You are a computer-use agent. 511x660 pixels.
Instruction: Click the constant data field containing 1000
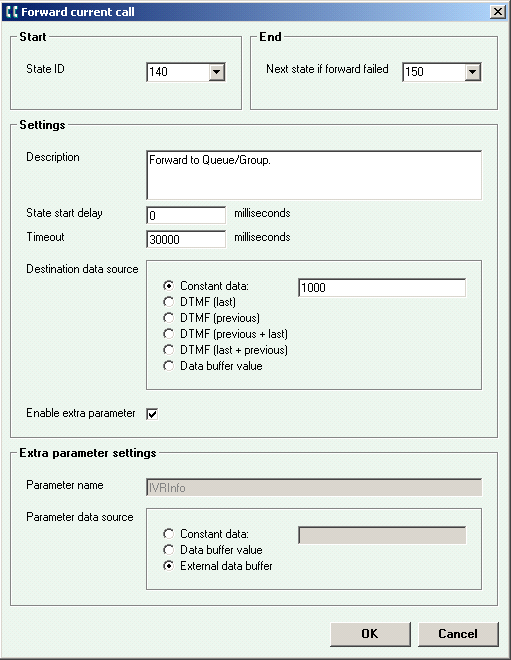click(382, 287)
